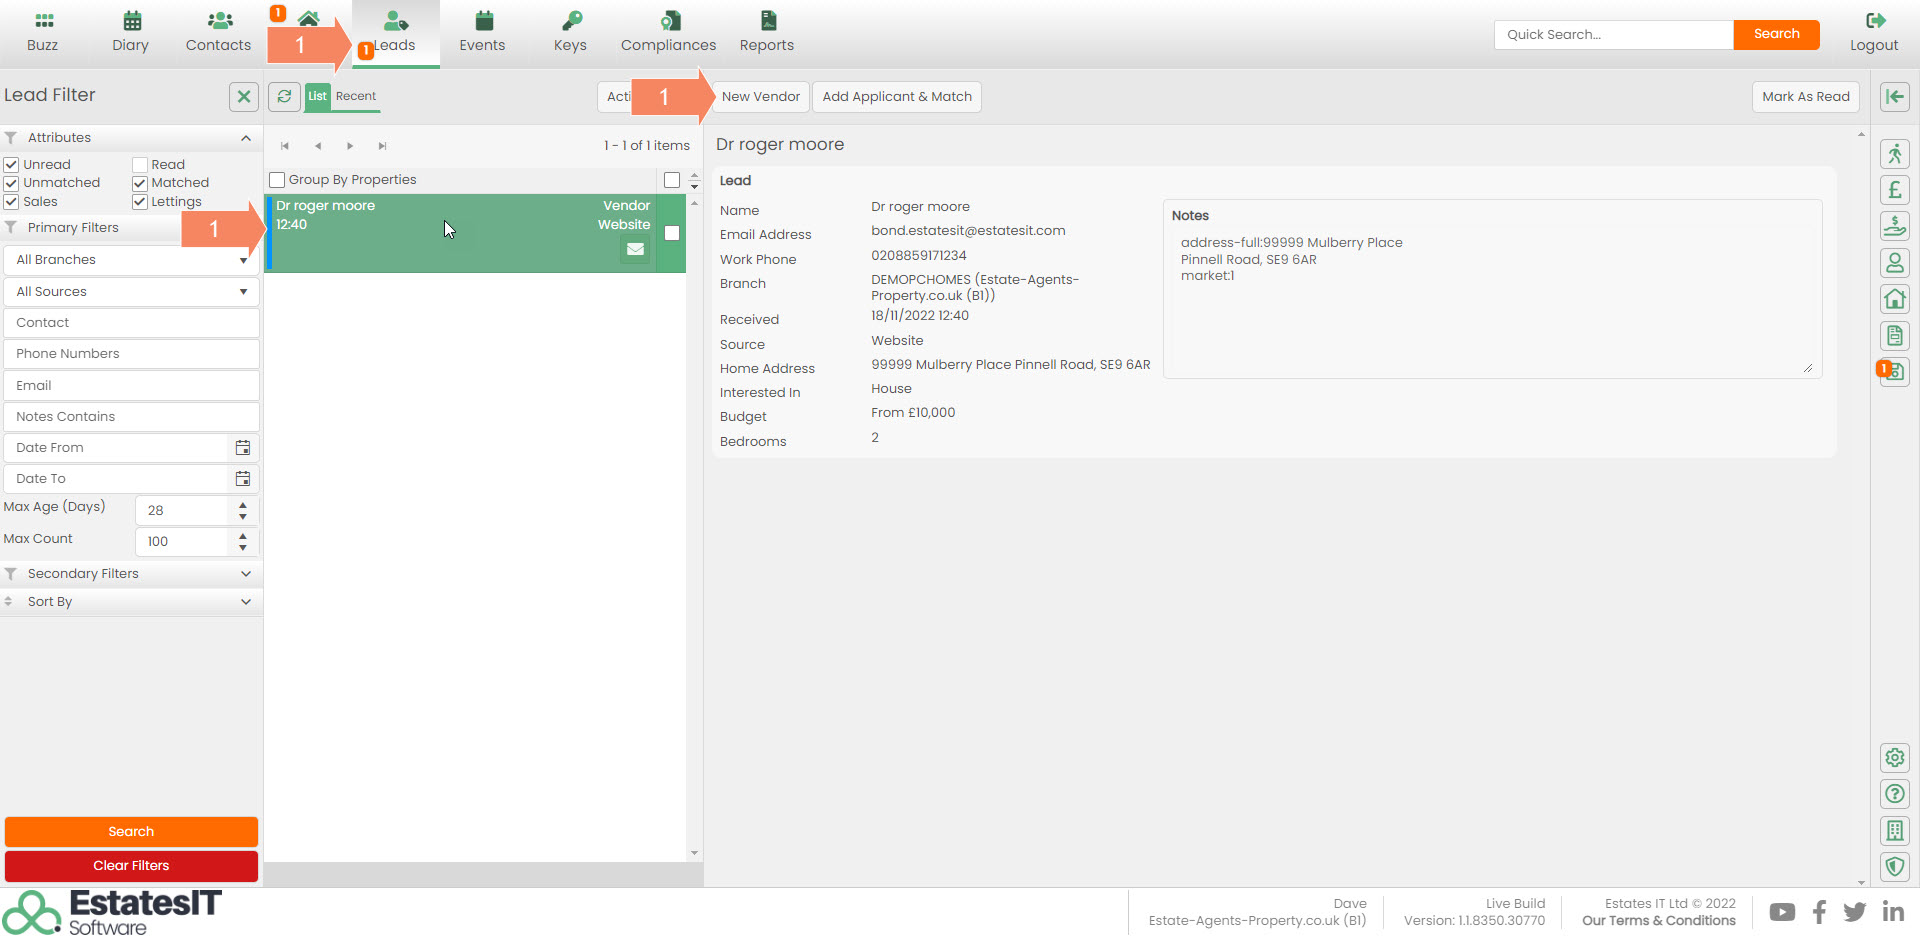Open the house icon in right sidebar
The height and width of the screenshot is (937, 1920).
click(1894, 299)
